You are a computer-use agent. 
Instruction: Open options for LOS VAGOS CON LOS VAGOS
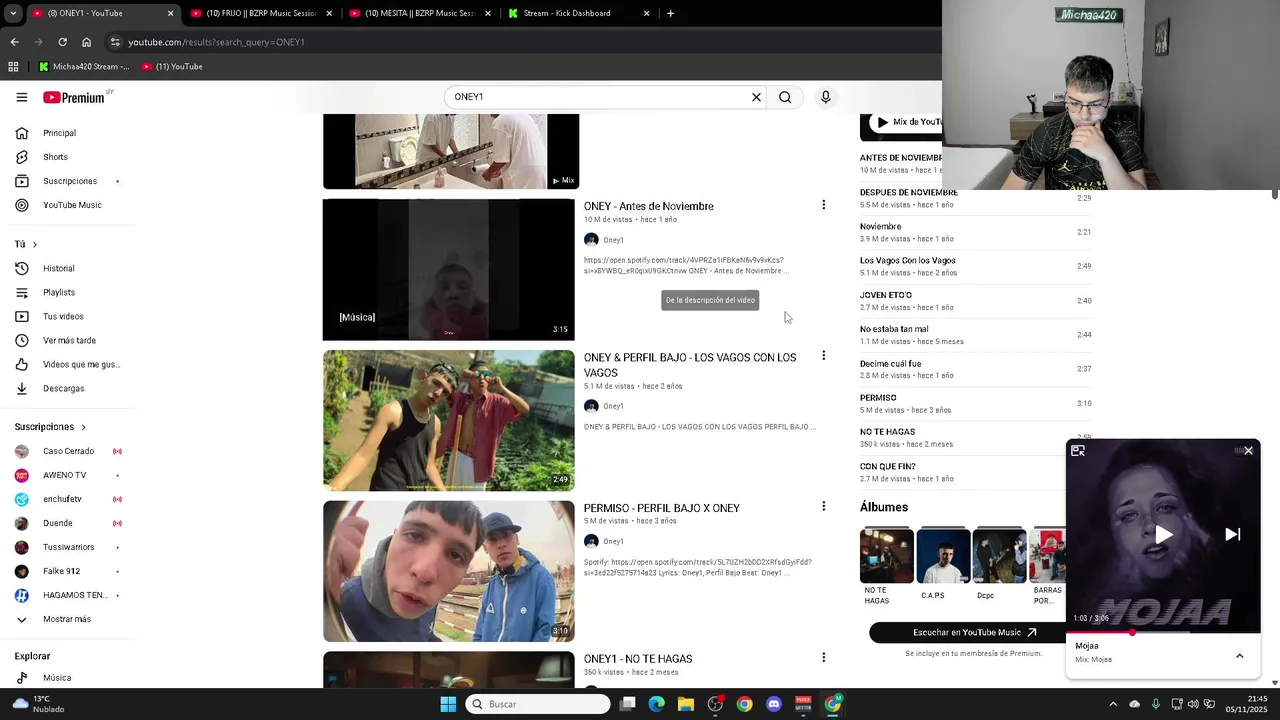(823, 356)
